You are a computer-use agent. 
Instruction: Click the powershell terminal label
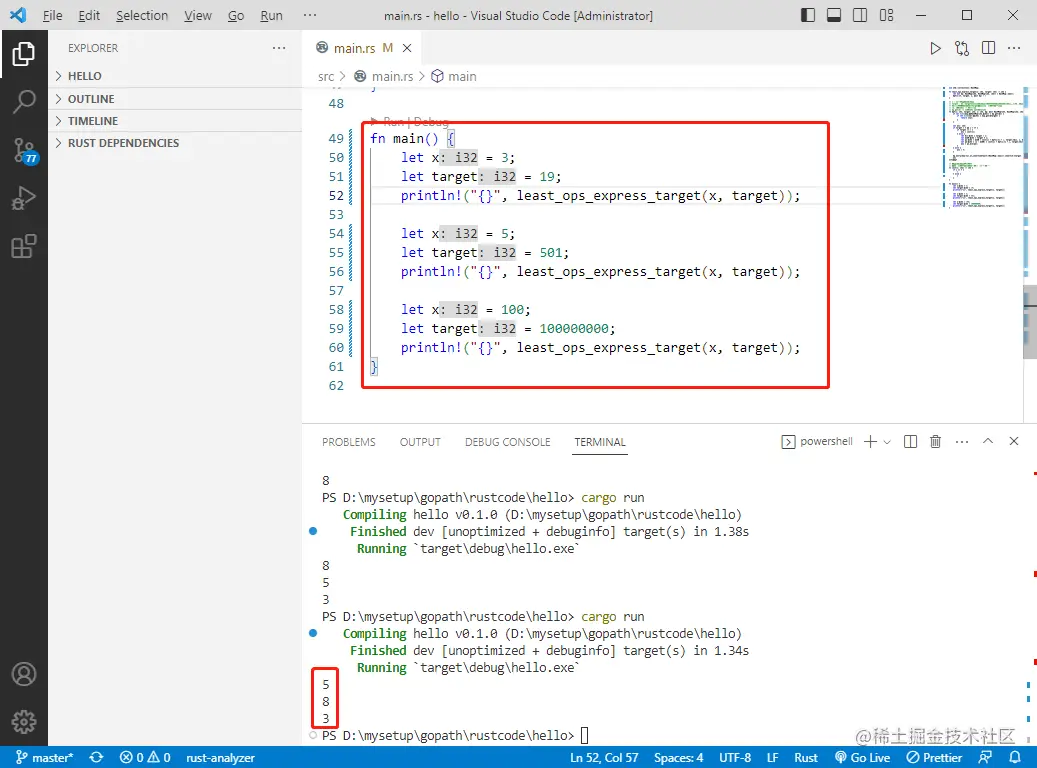(817, 441)
